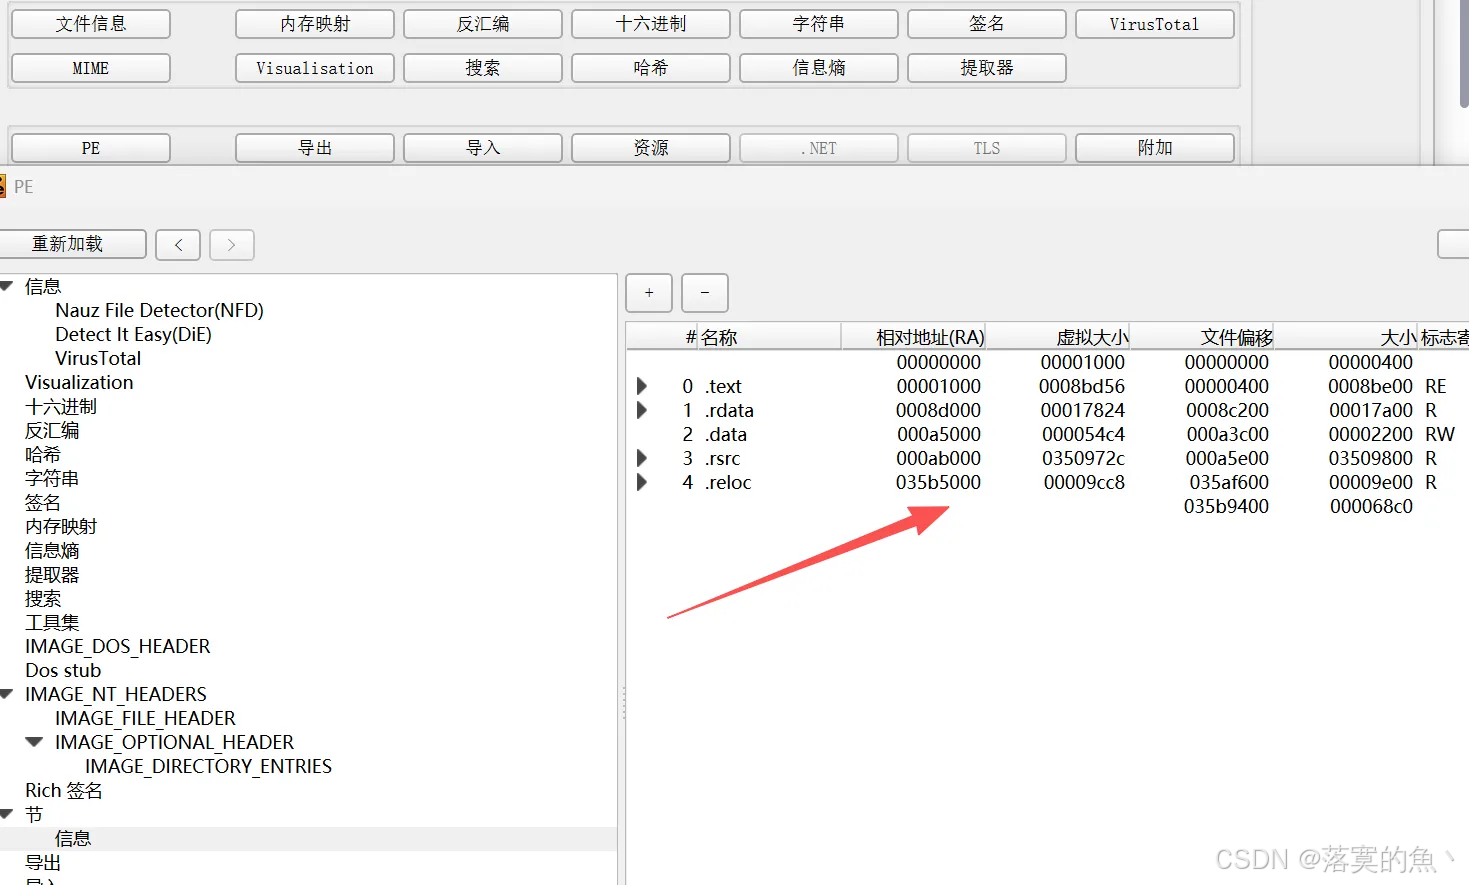Open the 信息熵 entropy button
1469x885 pixels.
819,68
